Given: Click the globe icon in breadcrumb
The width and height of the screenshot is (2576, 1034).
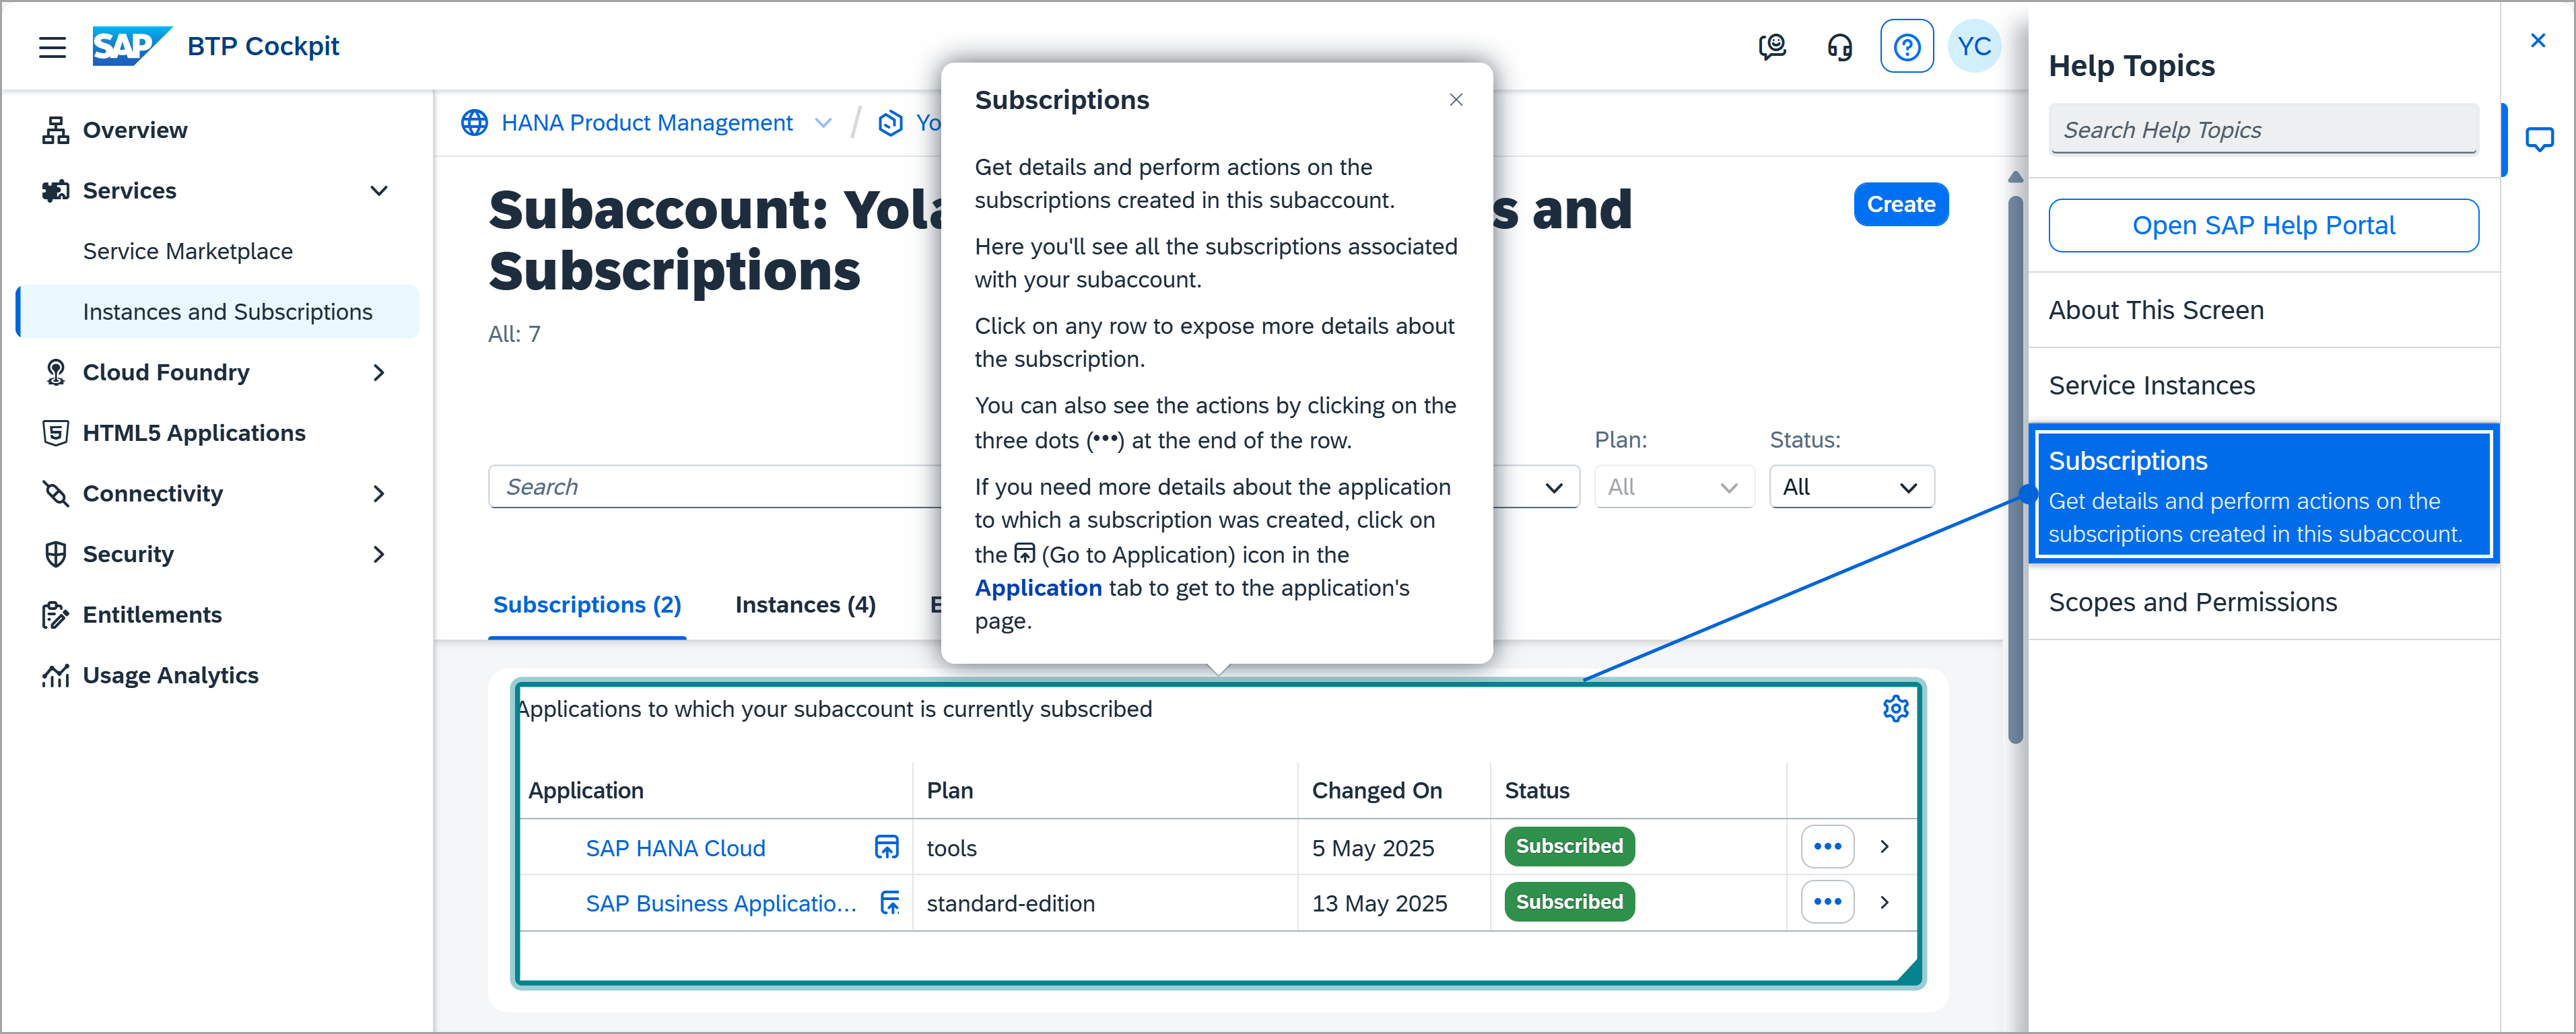Looking at the screenshot, I should pos(474,122).
